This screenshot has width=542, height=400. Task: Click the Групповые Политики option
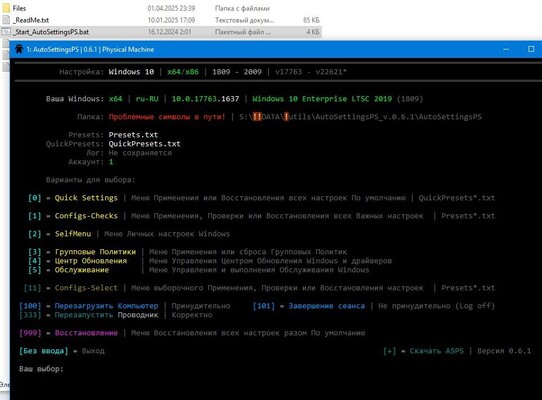coord(95,252)
